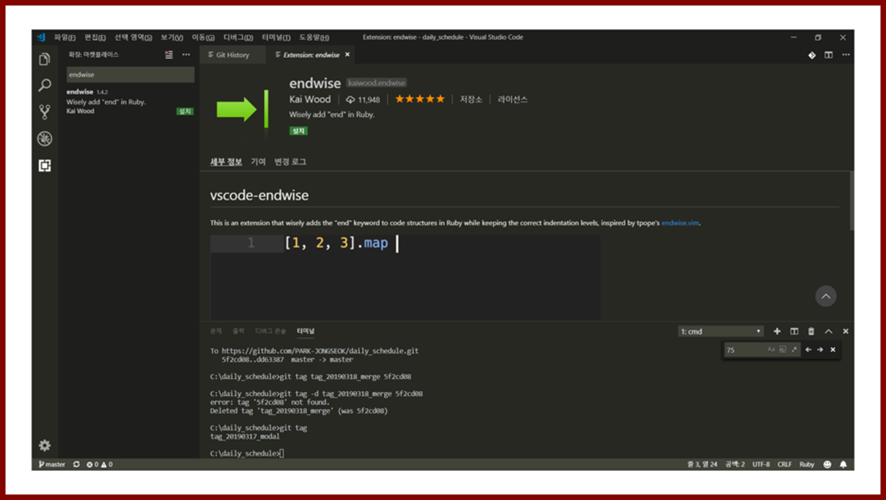
Task: Synchronize changes icon in status bar
Action: [76, 464]
